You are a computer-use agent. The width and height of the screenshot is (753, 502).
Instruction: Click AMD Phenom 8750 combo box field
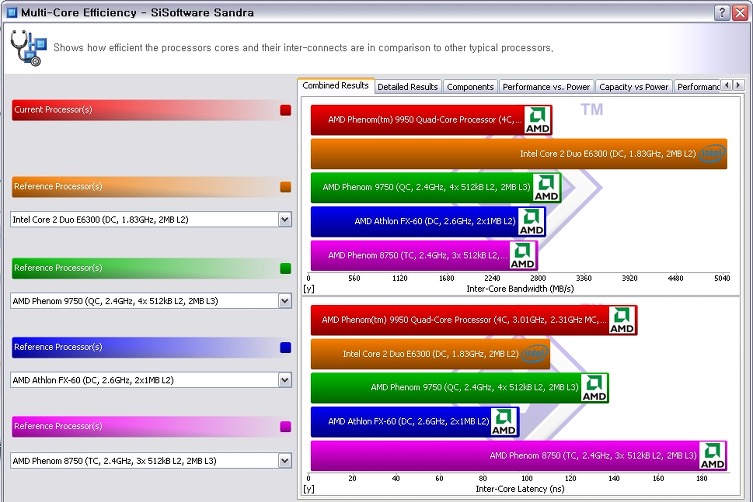pyautogui.click(x=151, y=461)
